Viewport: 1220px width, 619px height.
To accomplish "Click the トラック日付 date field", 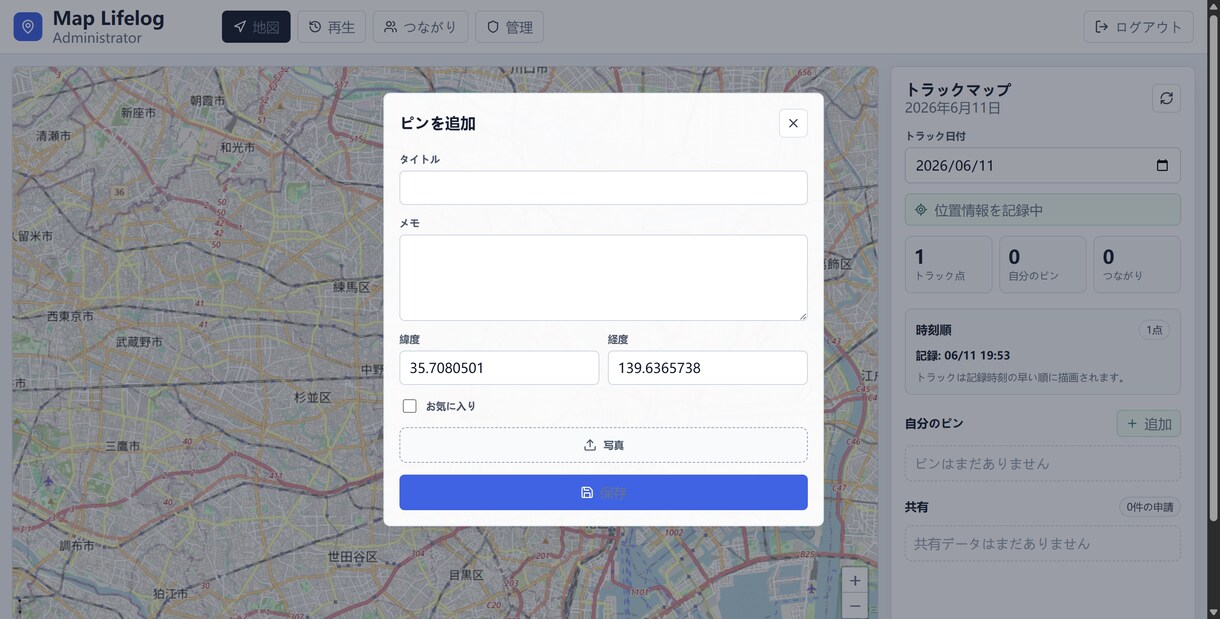I will pyautogui.click(x=1042, y=165).
